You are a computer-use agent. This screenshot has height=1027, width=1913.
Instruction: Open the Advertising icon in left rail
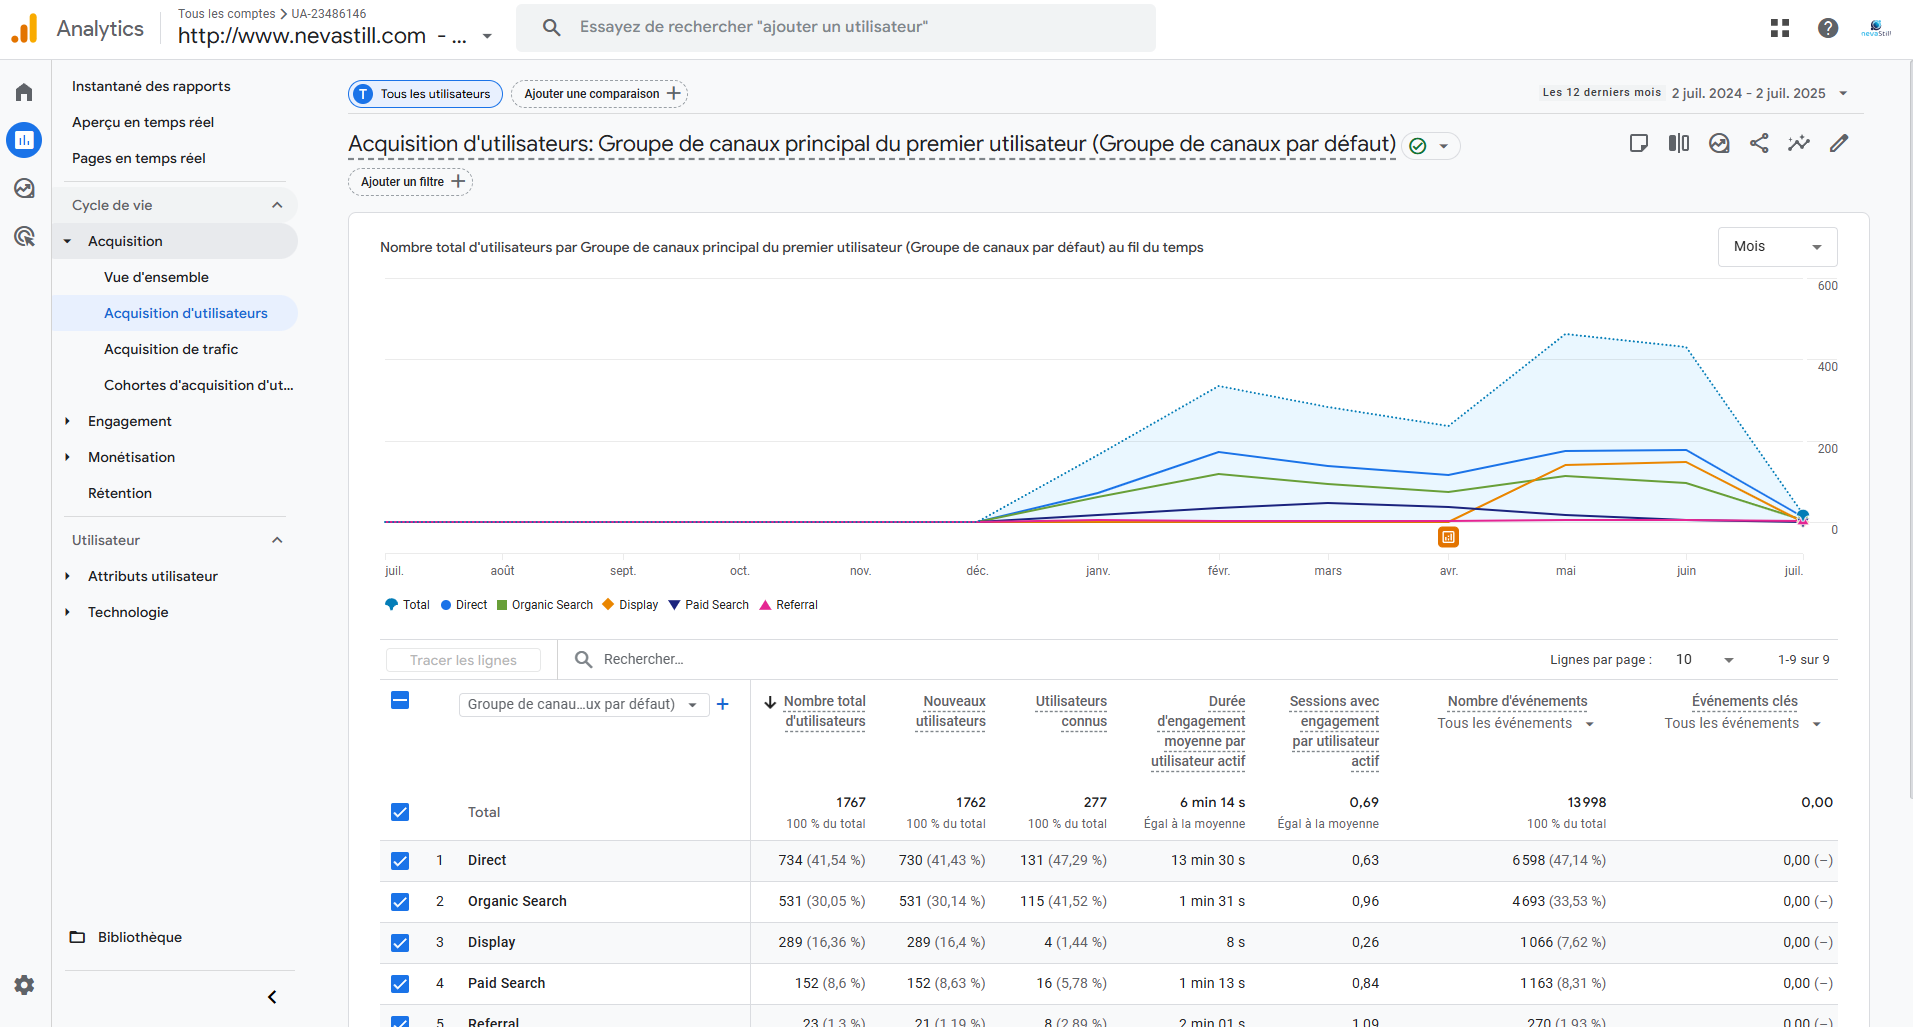[24, 236]
